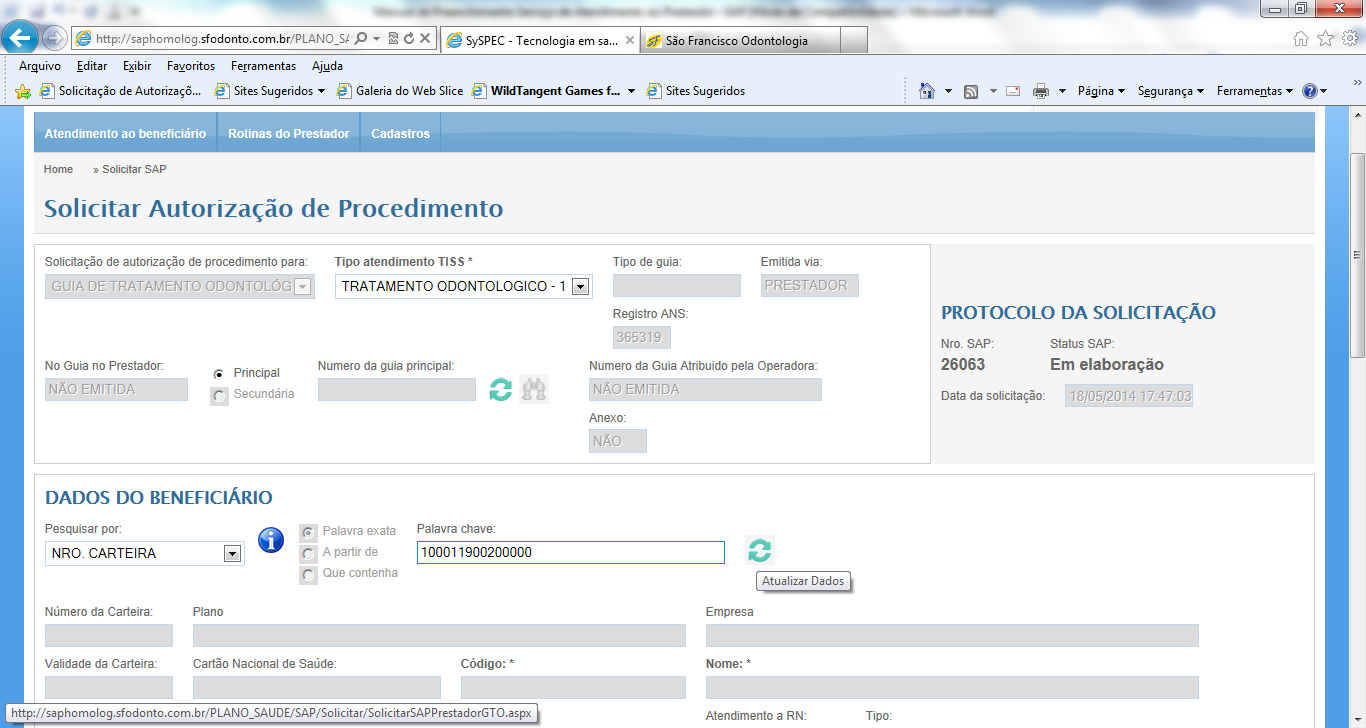Click the compatibility view icon in address bar
The image size is (1366, 728).
(x=393, y=39)
